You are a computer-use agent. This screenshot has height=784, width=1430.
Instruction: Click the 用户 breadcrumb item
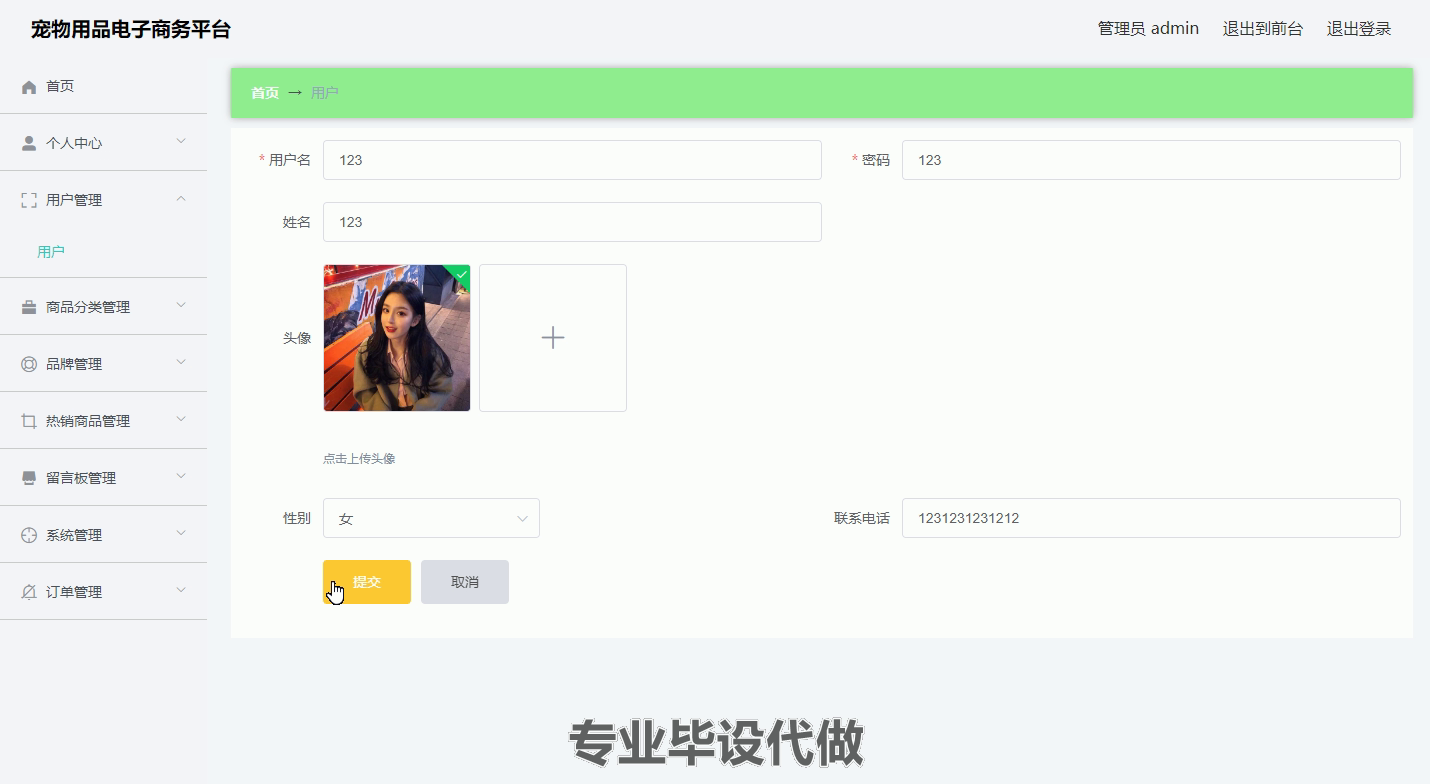(x=325, y=93)
